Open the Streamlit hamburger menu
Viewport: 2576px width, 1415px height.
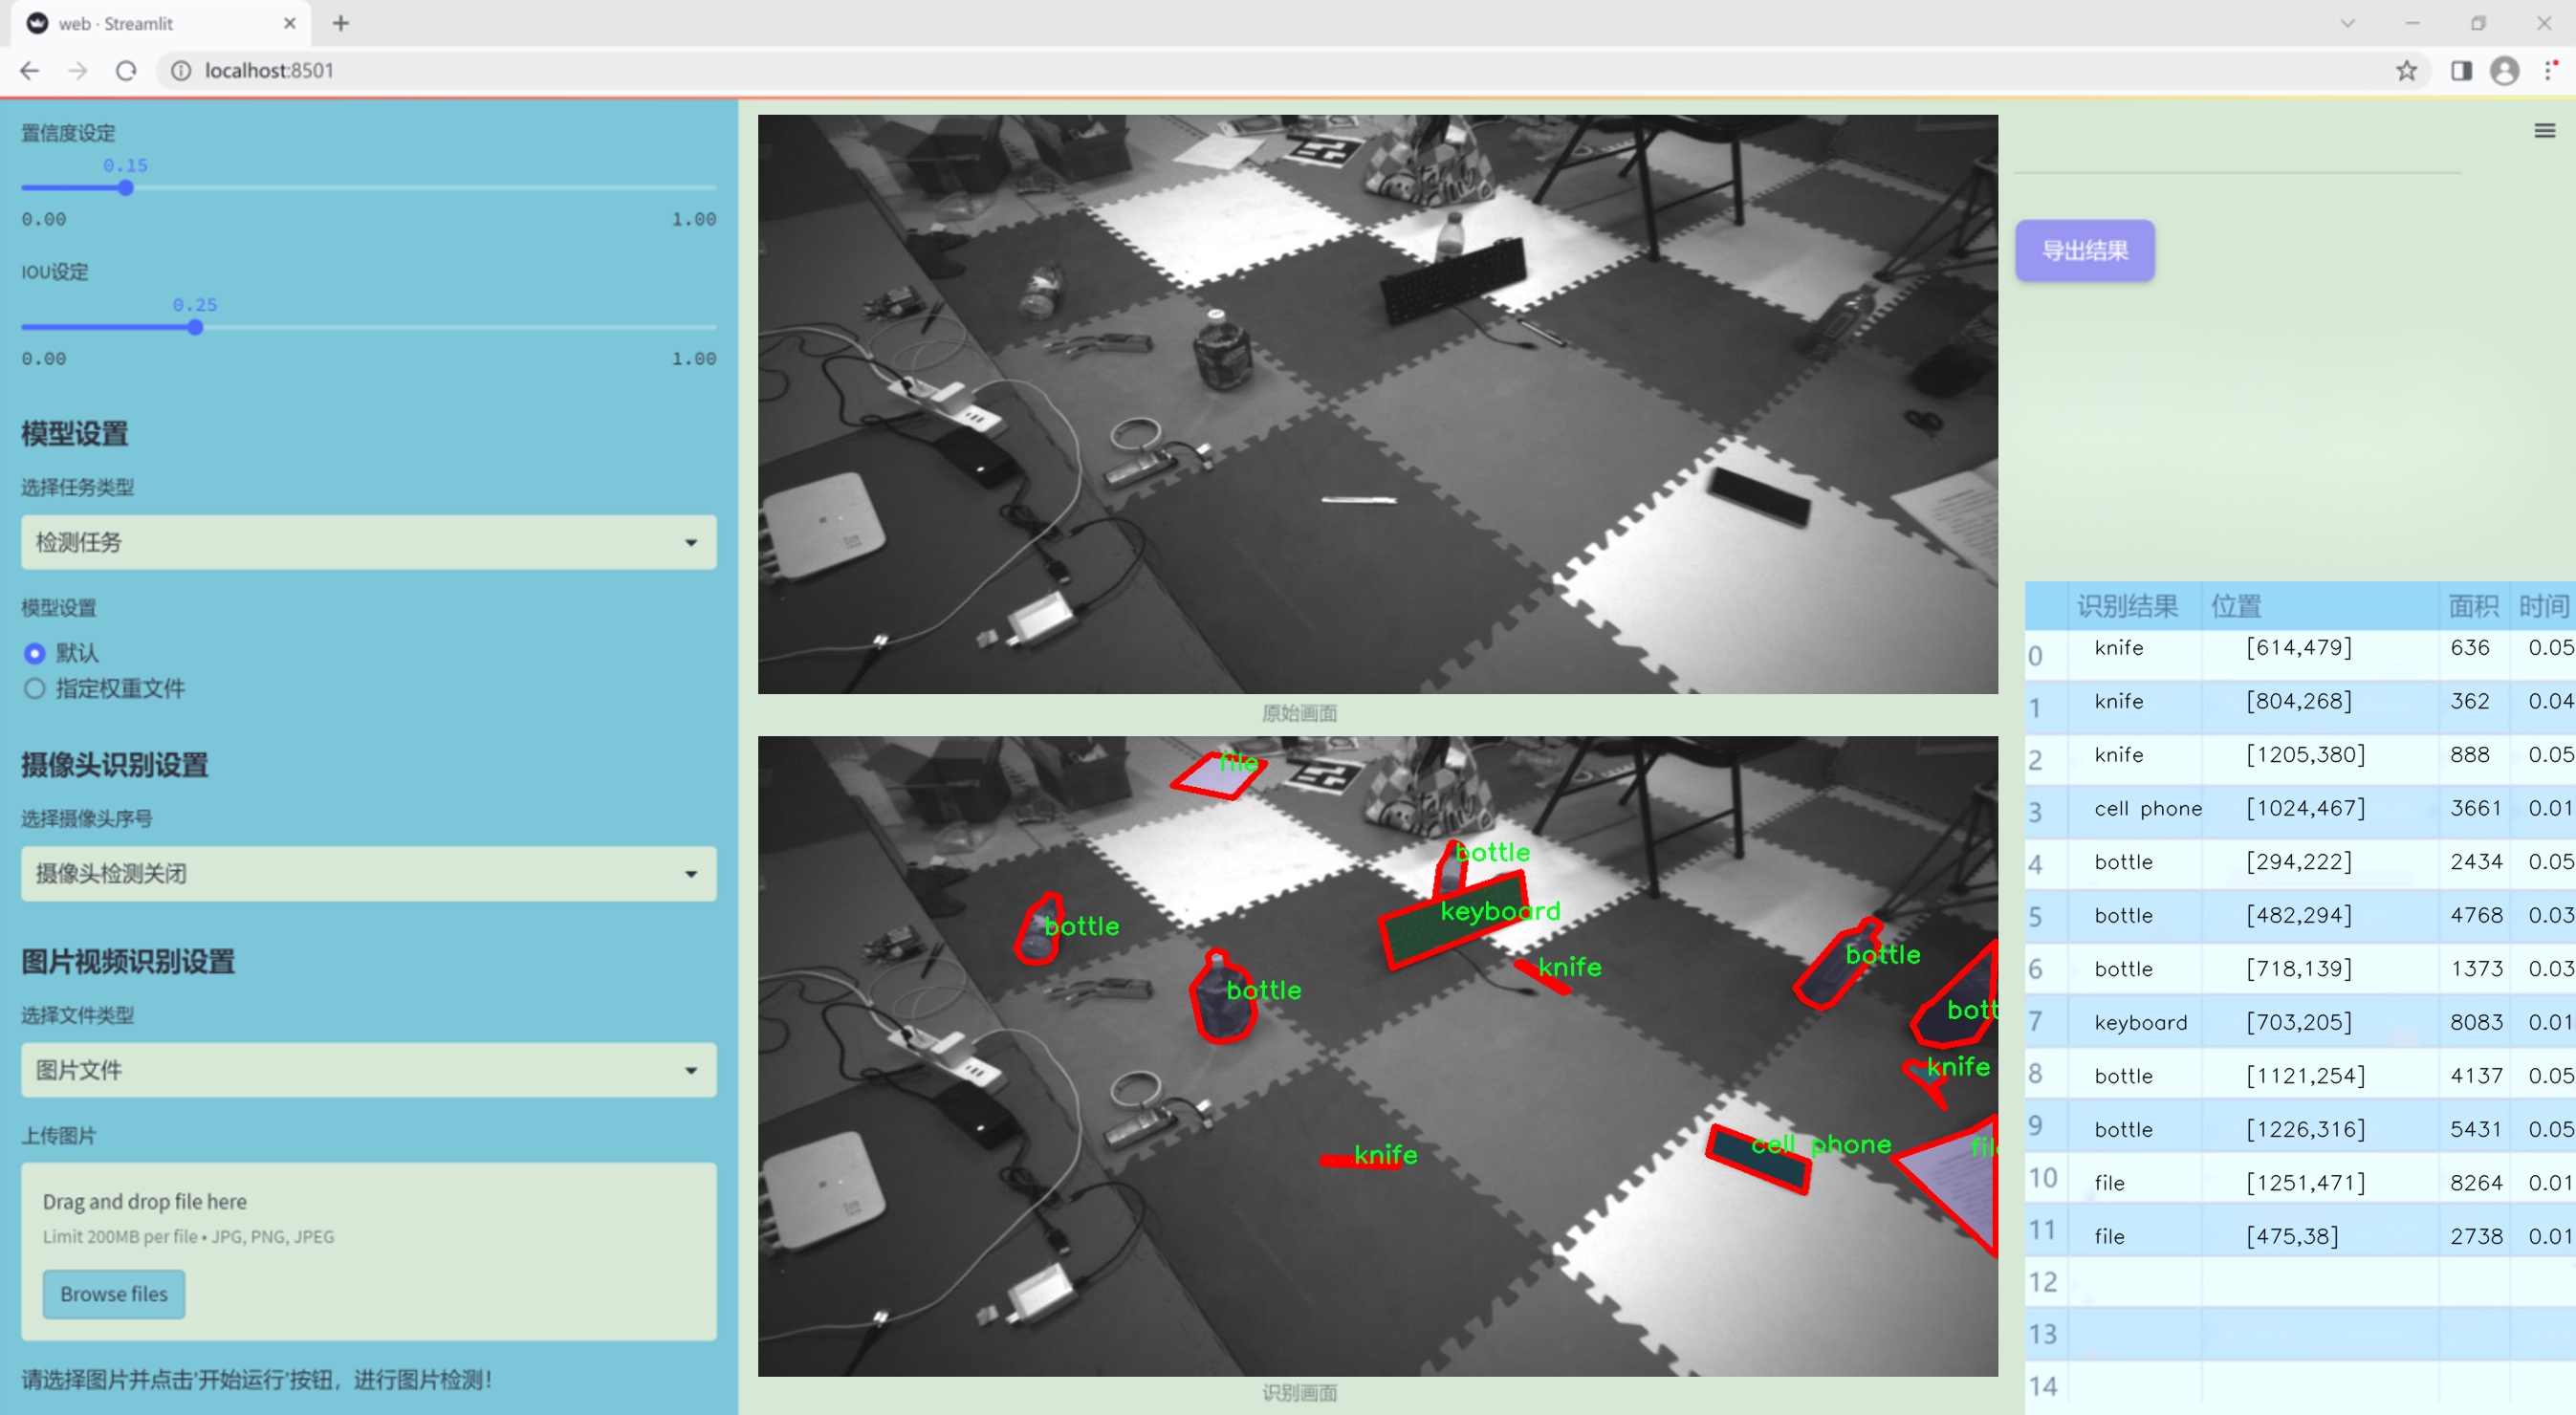click(x=2544, y=131)
